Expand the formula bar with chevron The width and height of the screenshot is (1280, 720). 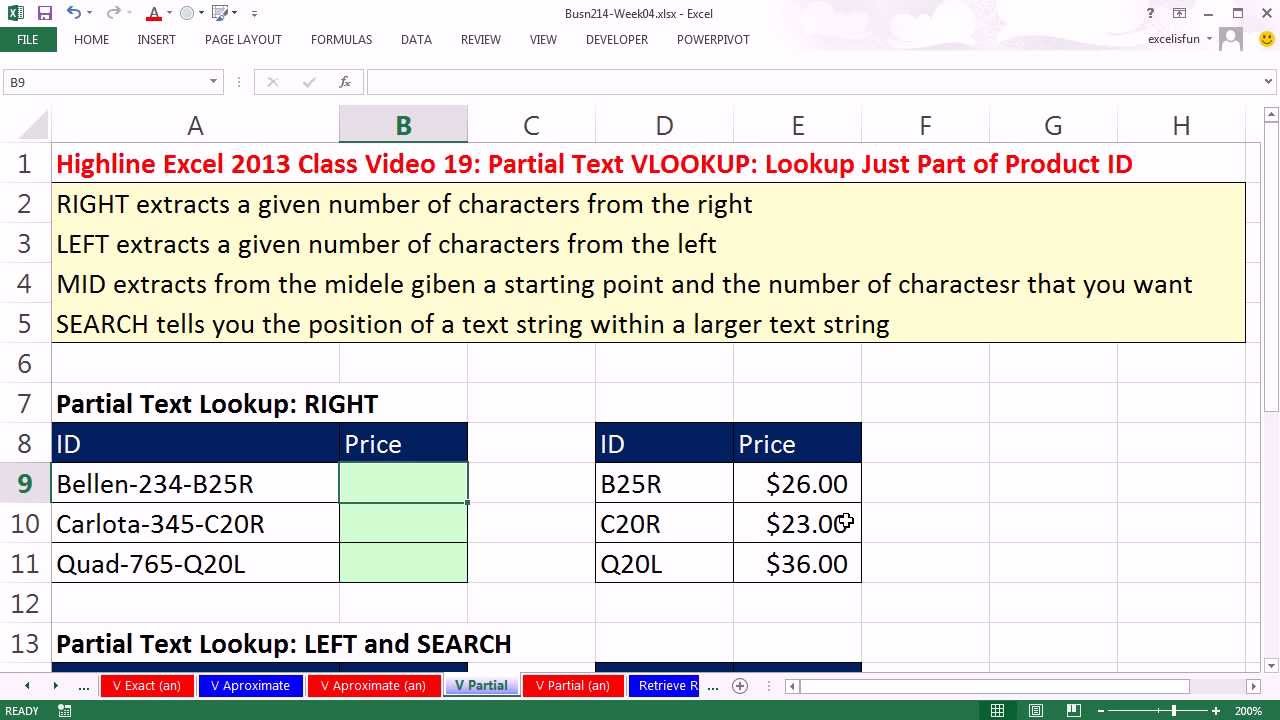[1270, 82]
